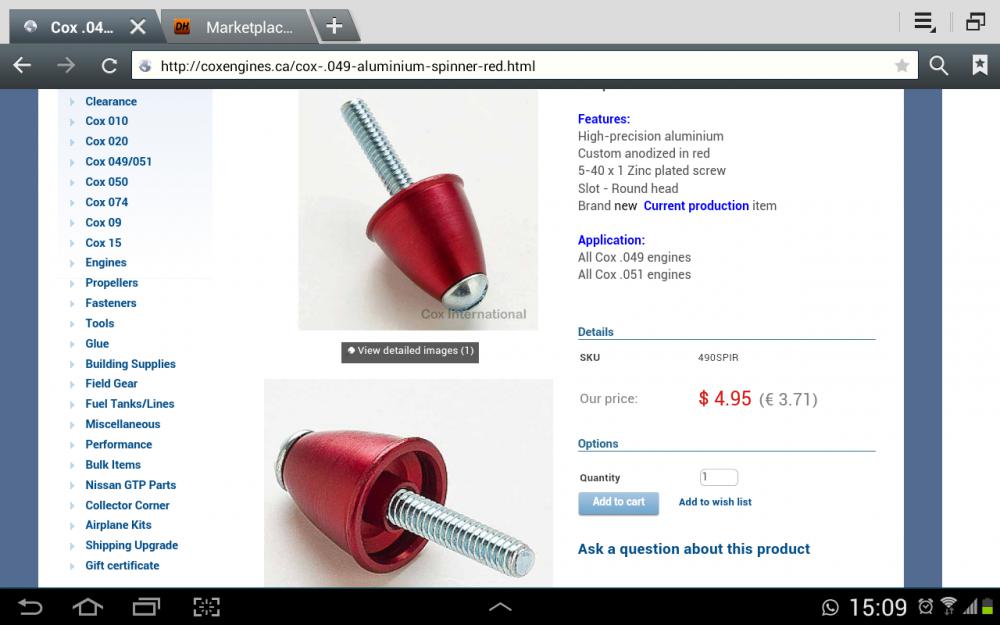
Task: Open the browser search magnifier icon
Action: click(x=938, y=65)
